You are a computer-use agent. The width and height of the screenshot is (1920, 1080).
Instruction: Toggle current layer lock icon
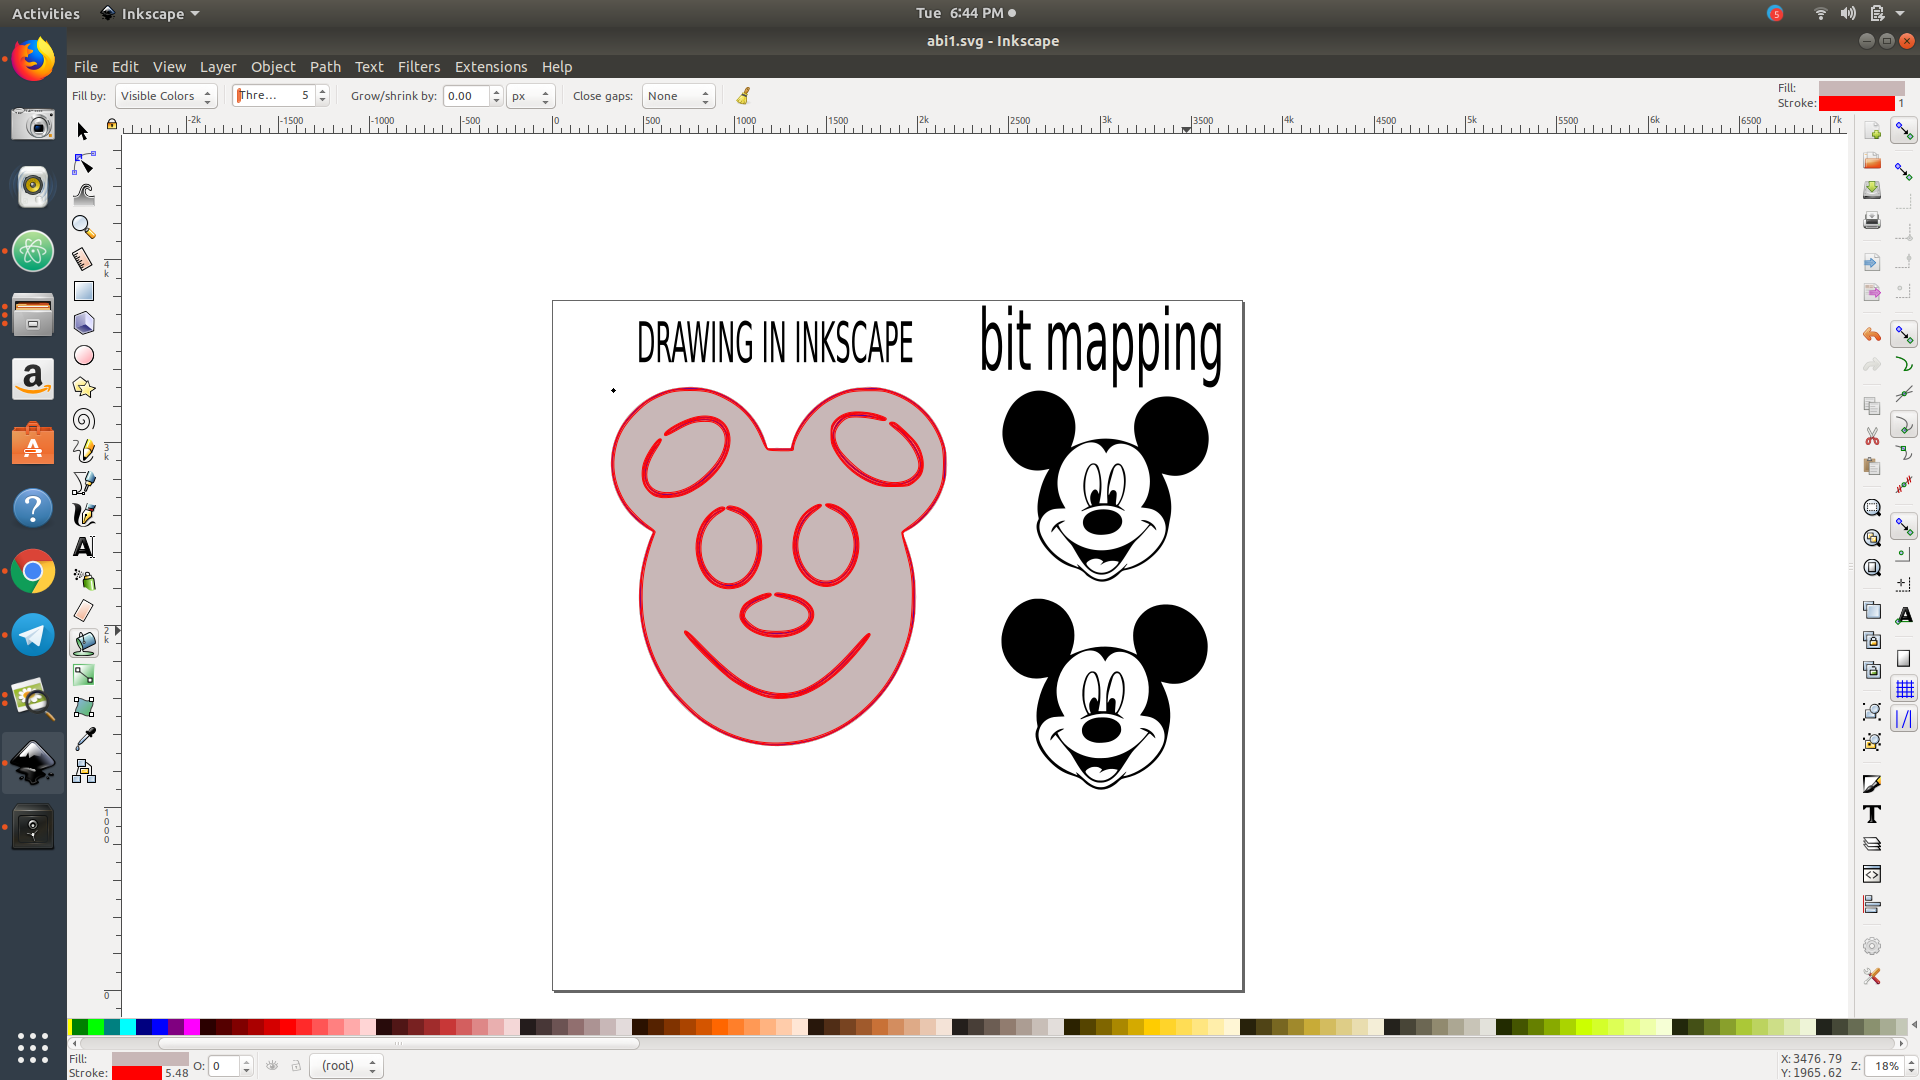(x=296, y=1066)
